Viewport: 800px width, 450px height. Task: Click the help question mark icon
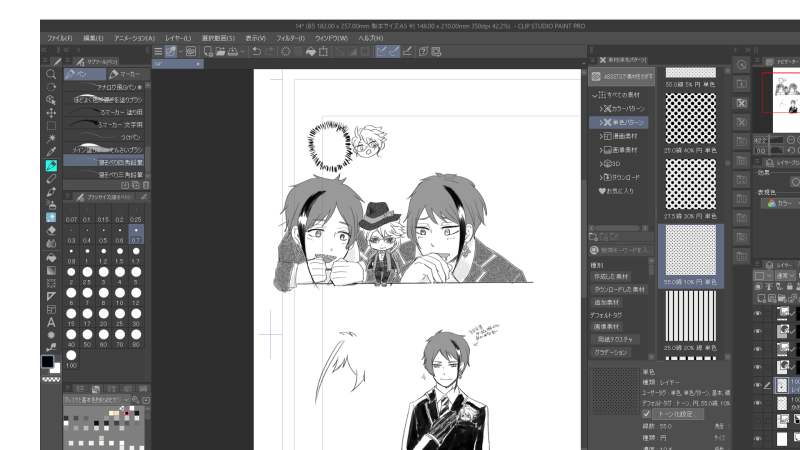[423, 51]
